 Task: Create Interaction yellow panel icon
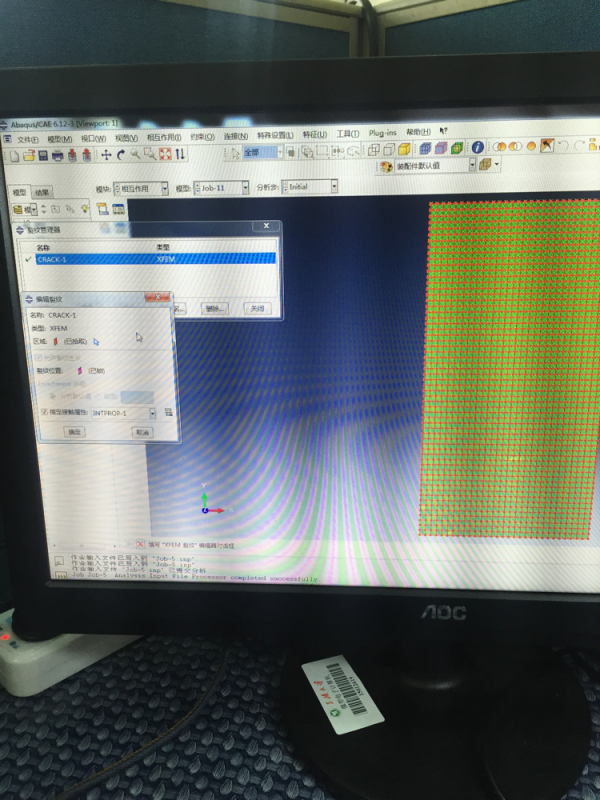(103, 209)
